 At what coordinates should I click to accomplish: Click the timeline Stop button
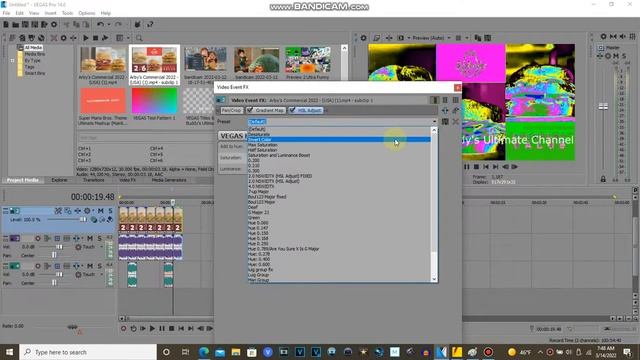(x=171, y=329)
